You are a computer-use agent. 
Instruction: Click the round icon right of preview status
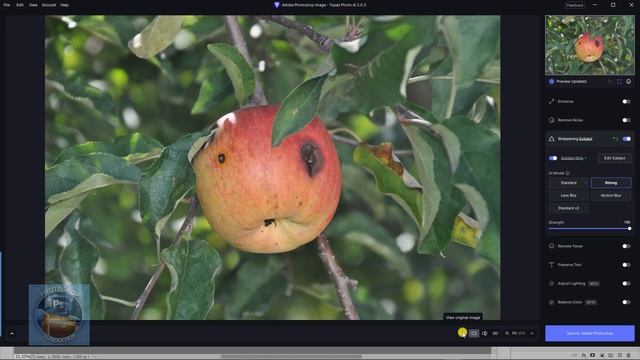coord(629,82)
